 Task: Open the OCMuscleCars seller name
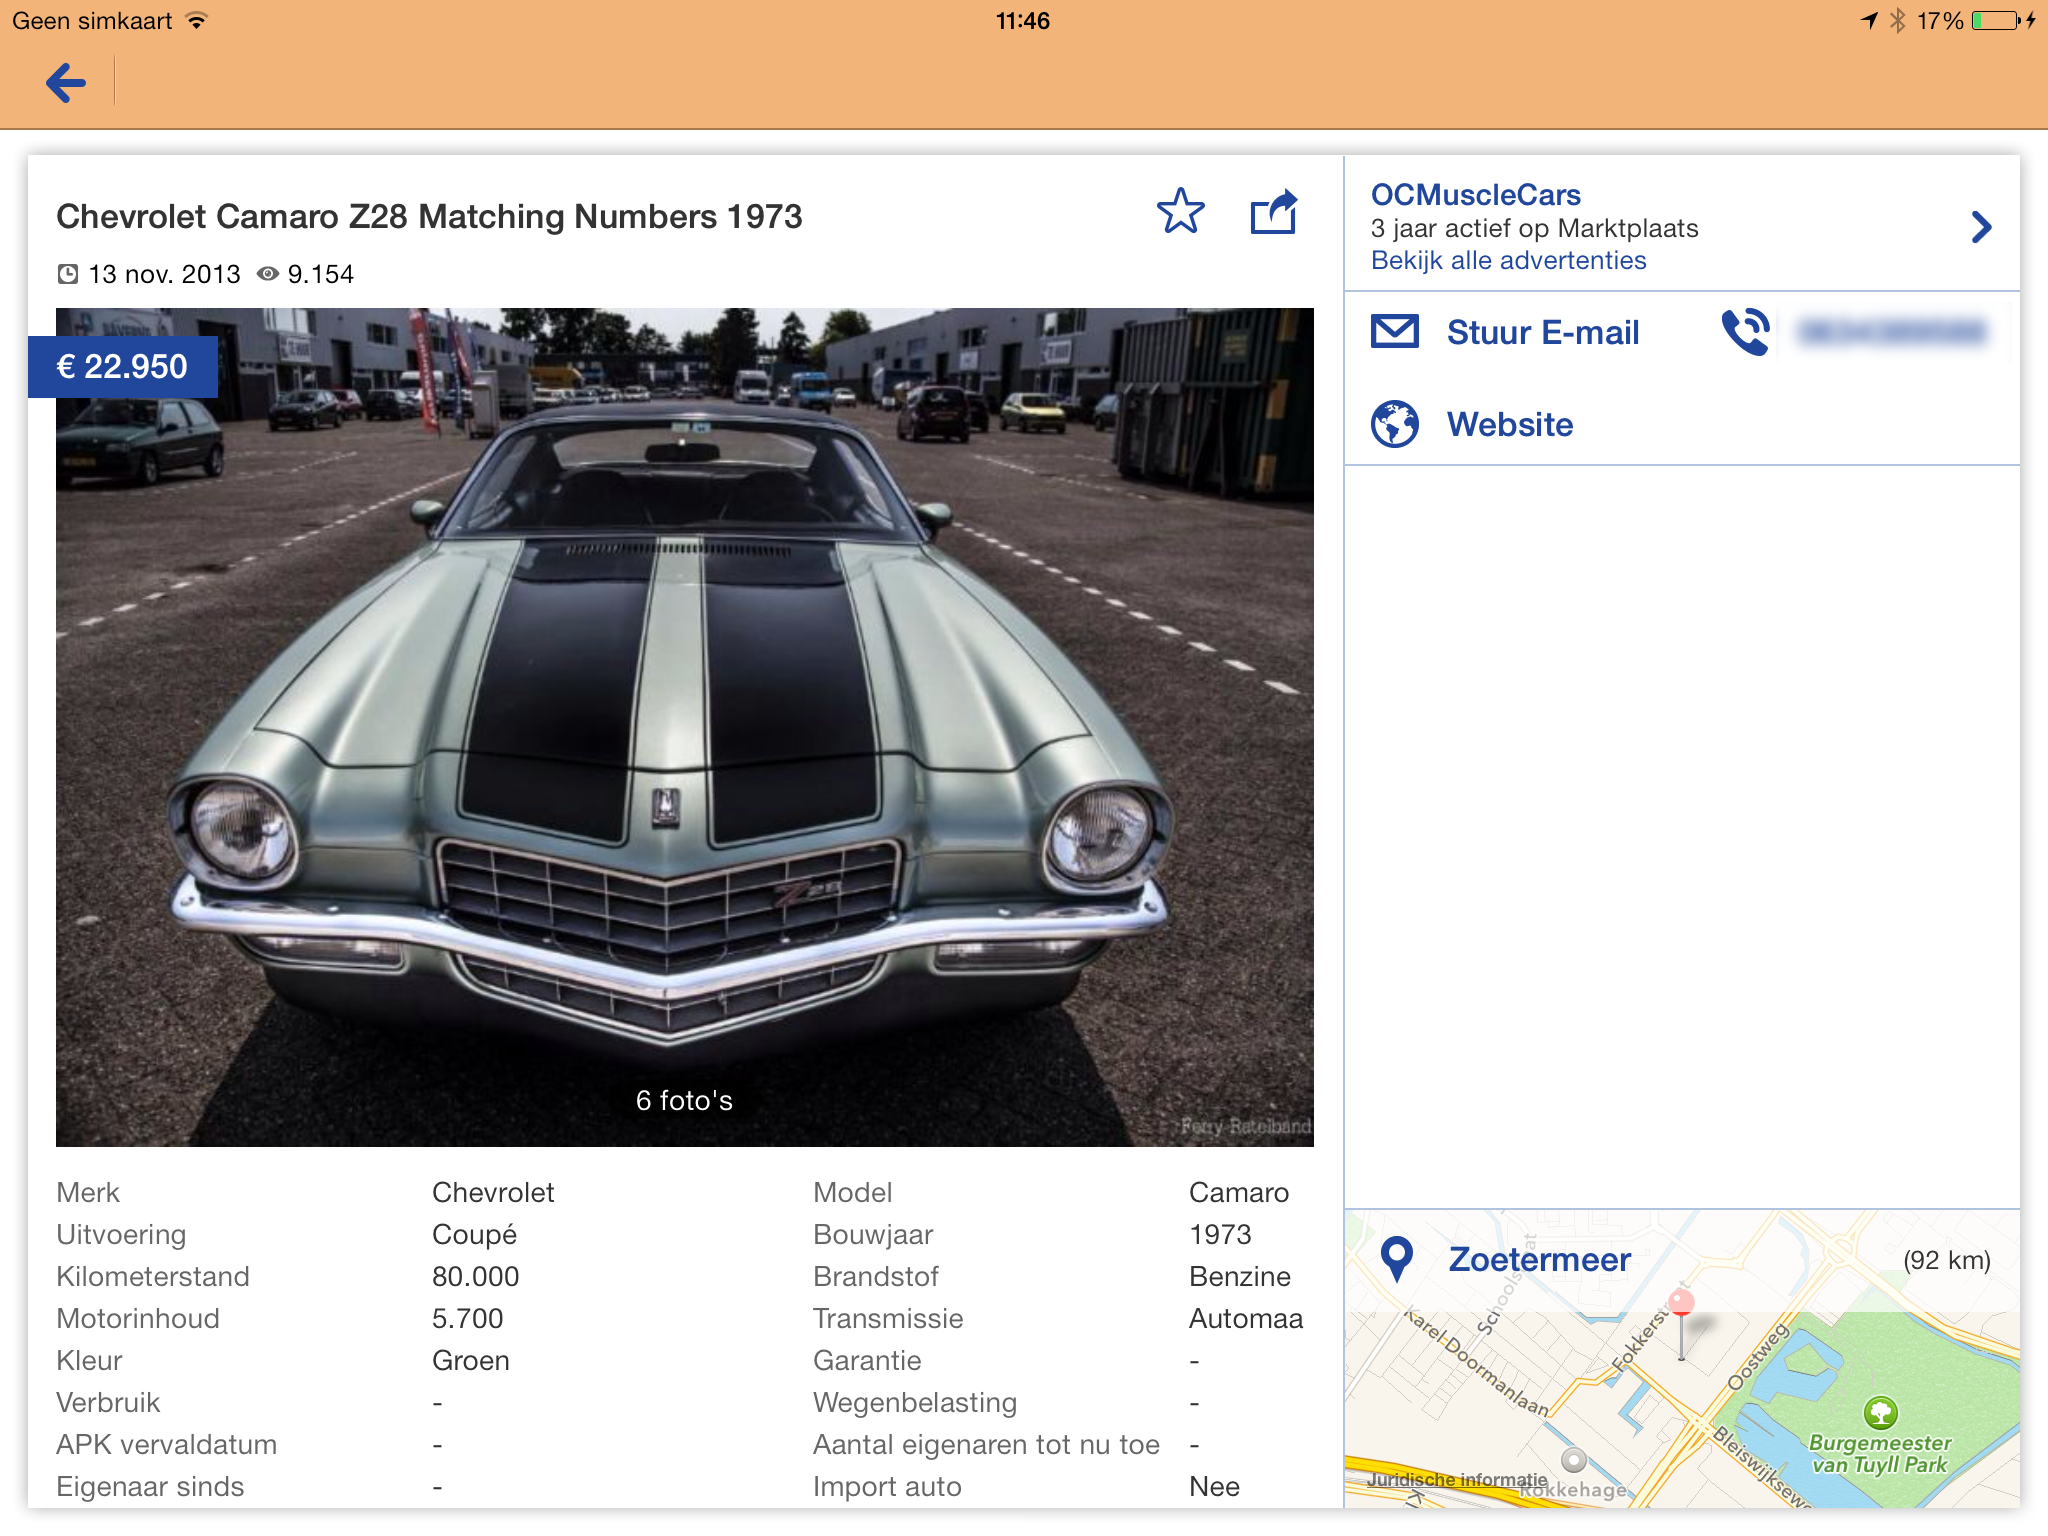(x=1475, y=194)
